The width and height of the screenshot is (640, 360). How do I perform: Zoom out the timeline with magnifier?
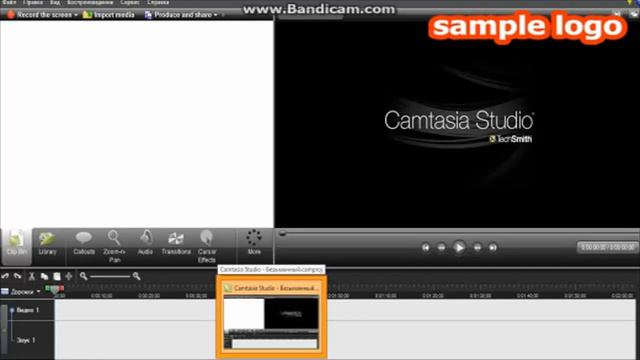(84, 276)
